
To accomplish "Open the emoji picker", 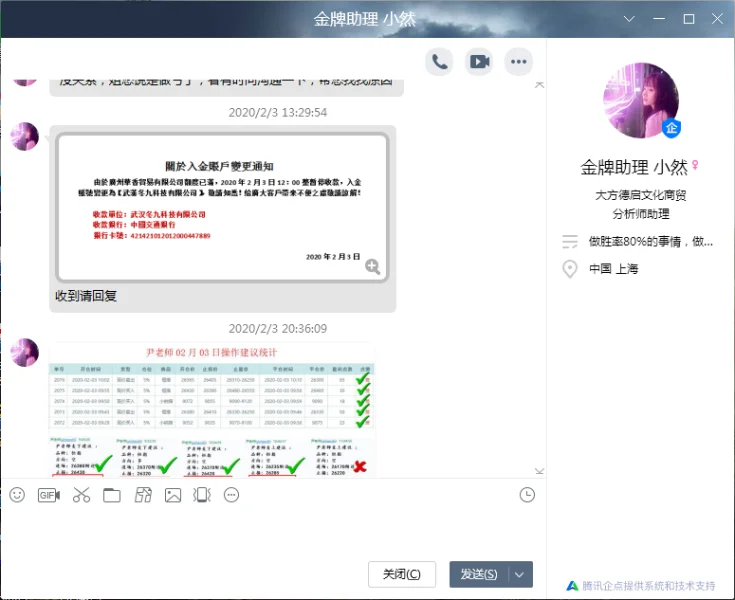I will click(17, 495).
